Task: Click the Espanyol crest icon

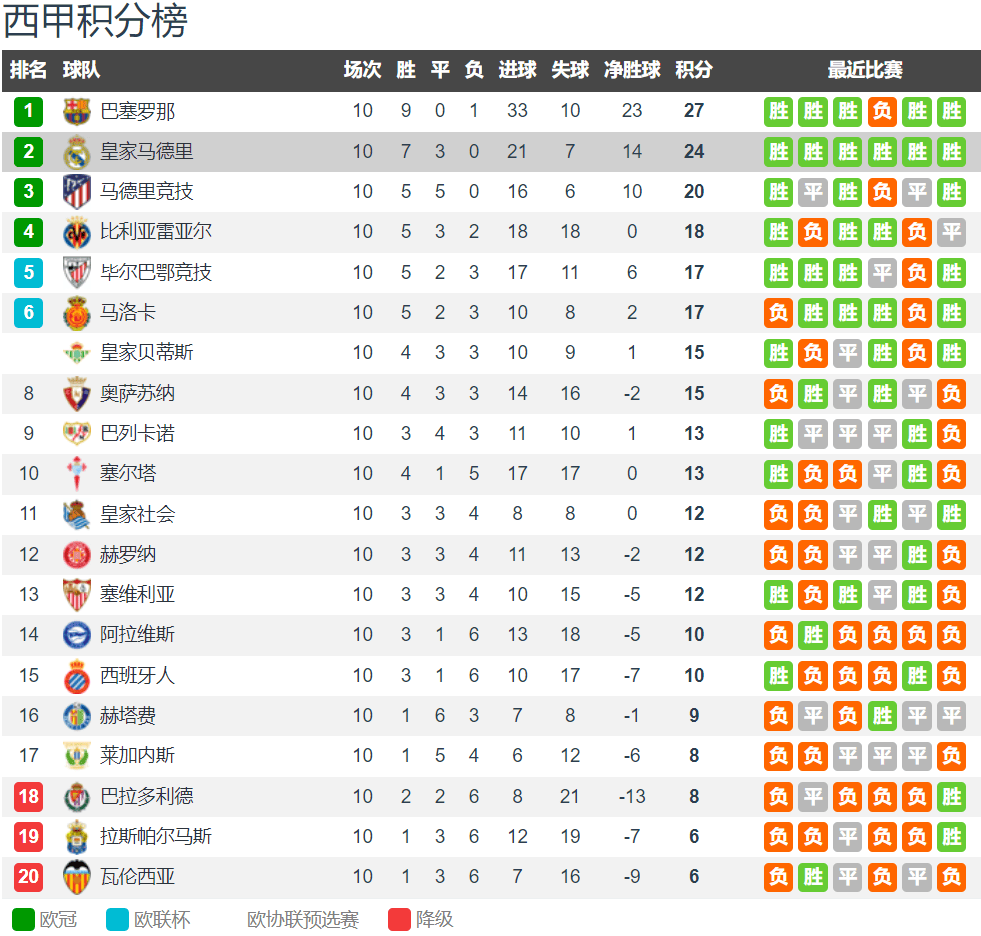Action: (x=76, y=676)
